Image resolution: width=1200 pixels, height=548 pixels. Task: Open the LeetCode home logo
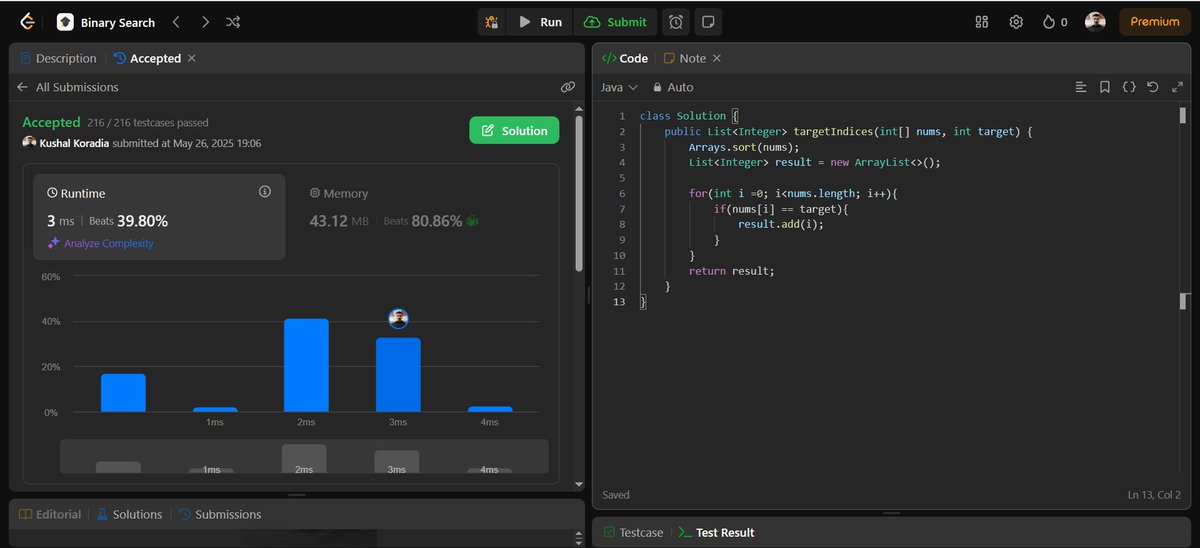[x=26, y=21]
